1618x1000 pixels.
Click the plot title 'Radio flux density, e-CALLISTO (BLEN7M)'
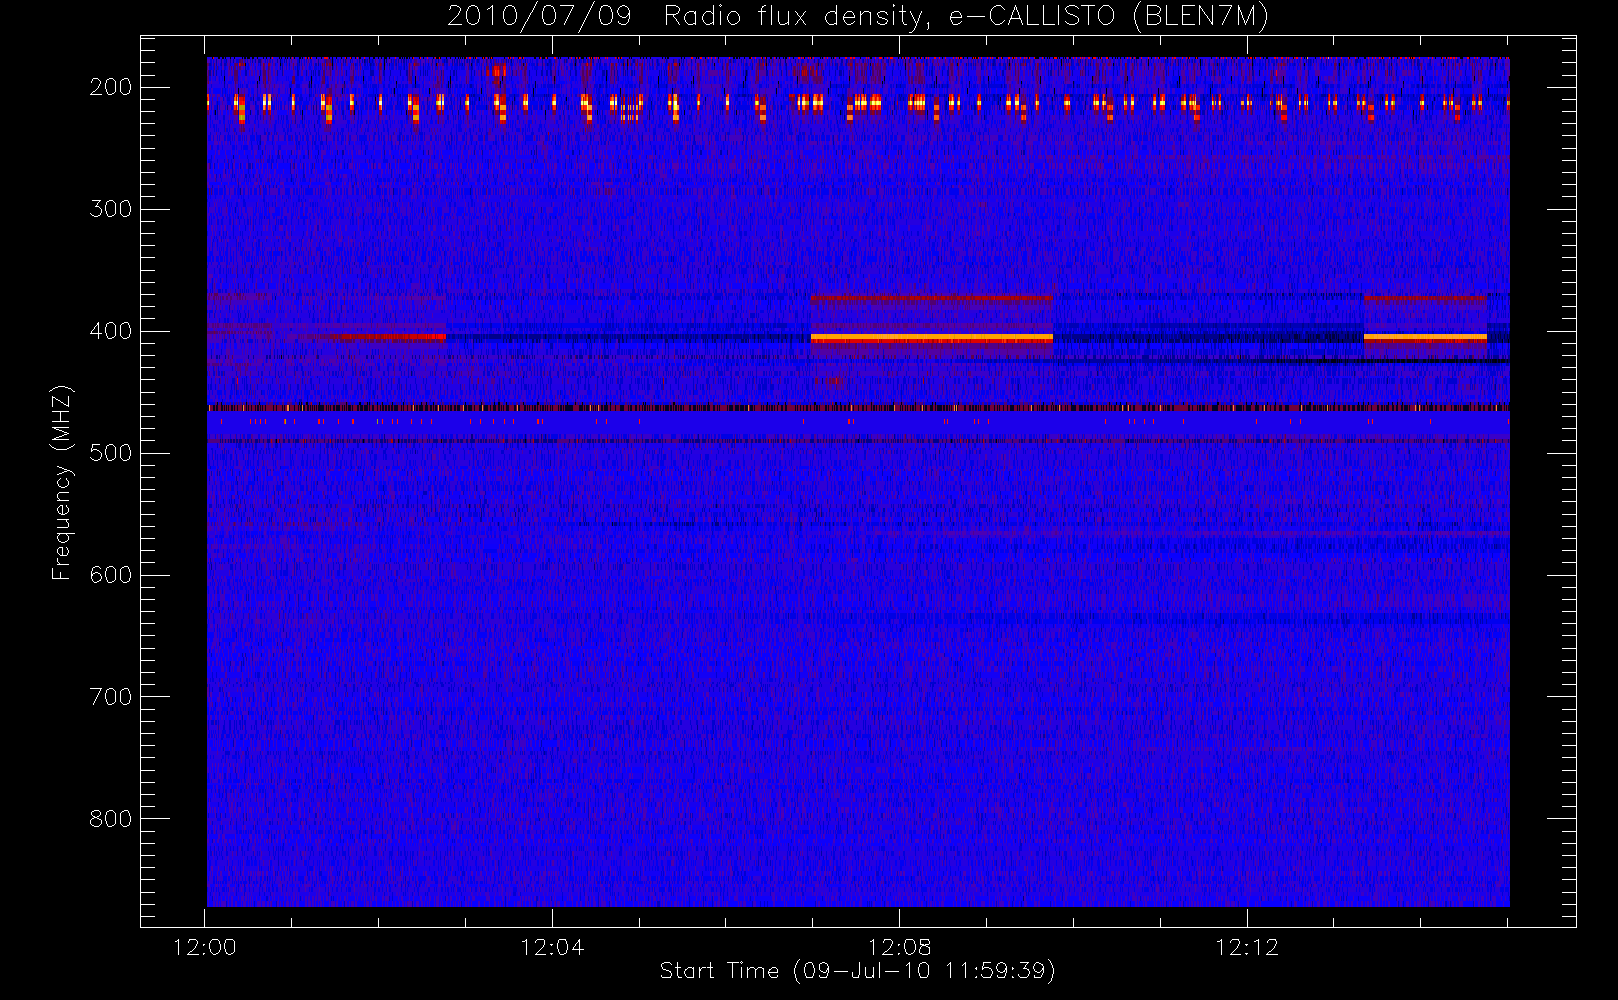pyautogui.click(x=966, y=17)
